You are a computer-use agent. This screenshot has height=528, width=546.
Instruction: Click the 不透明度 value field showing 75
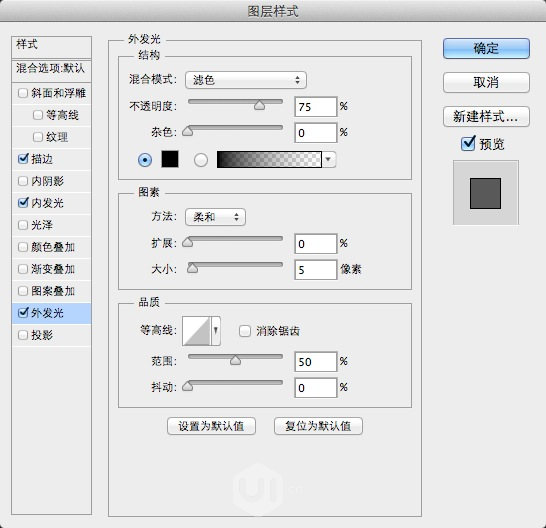315,107
